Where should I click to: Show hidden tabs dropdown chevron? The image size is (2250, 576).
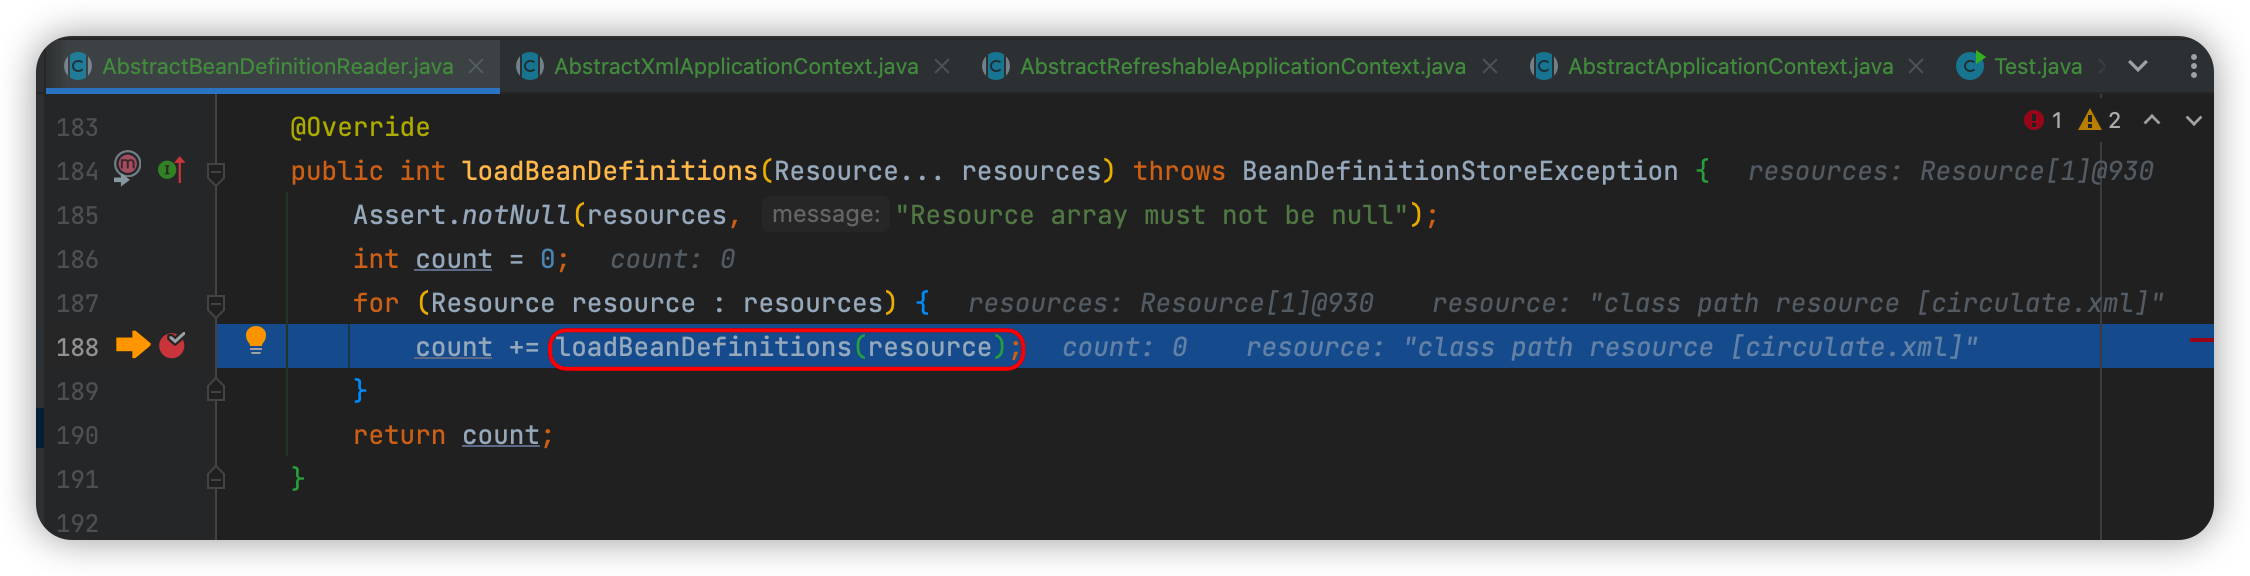[2138, 66]
